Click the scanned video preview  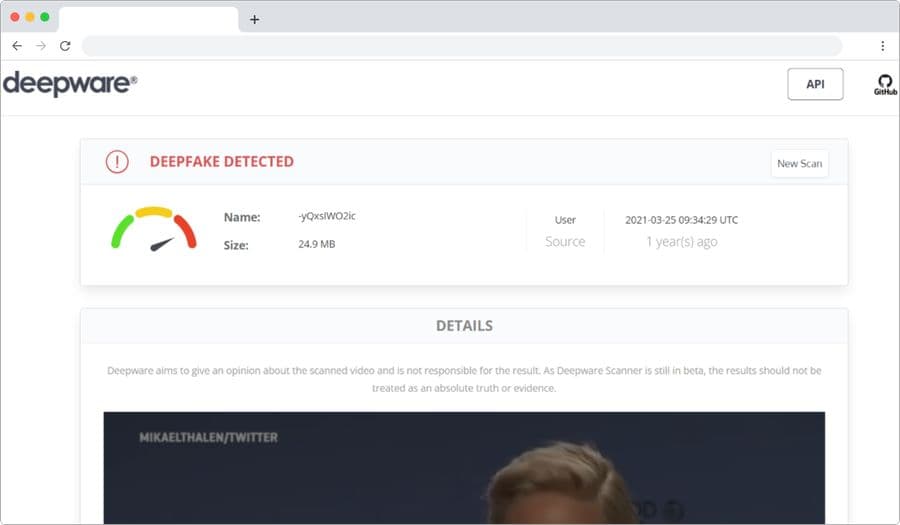tap(464, 468)
